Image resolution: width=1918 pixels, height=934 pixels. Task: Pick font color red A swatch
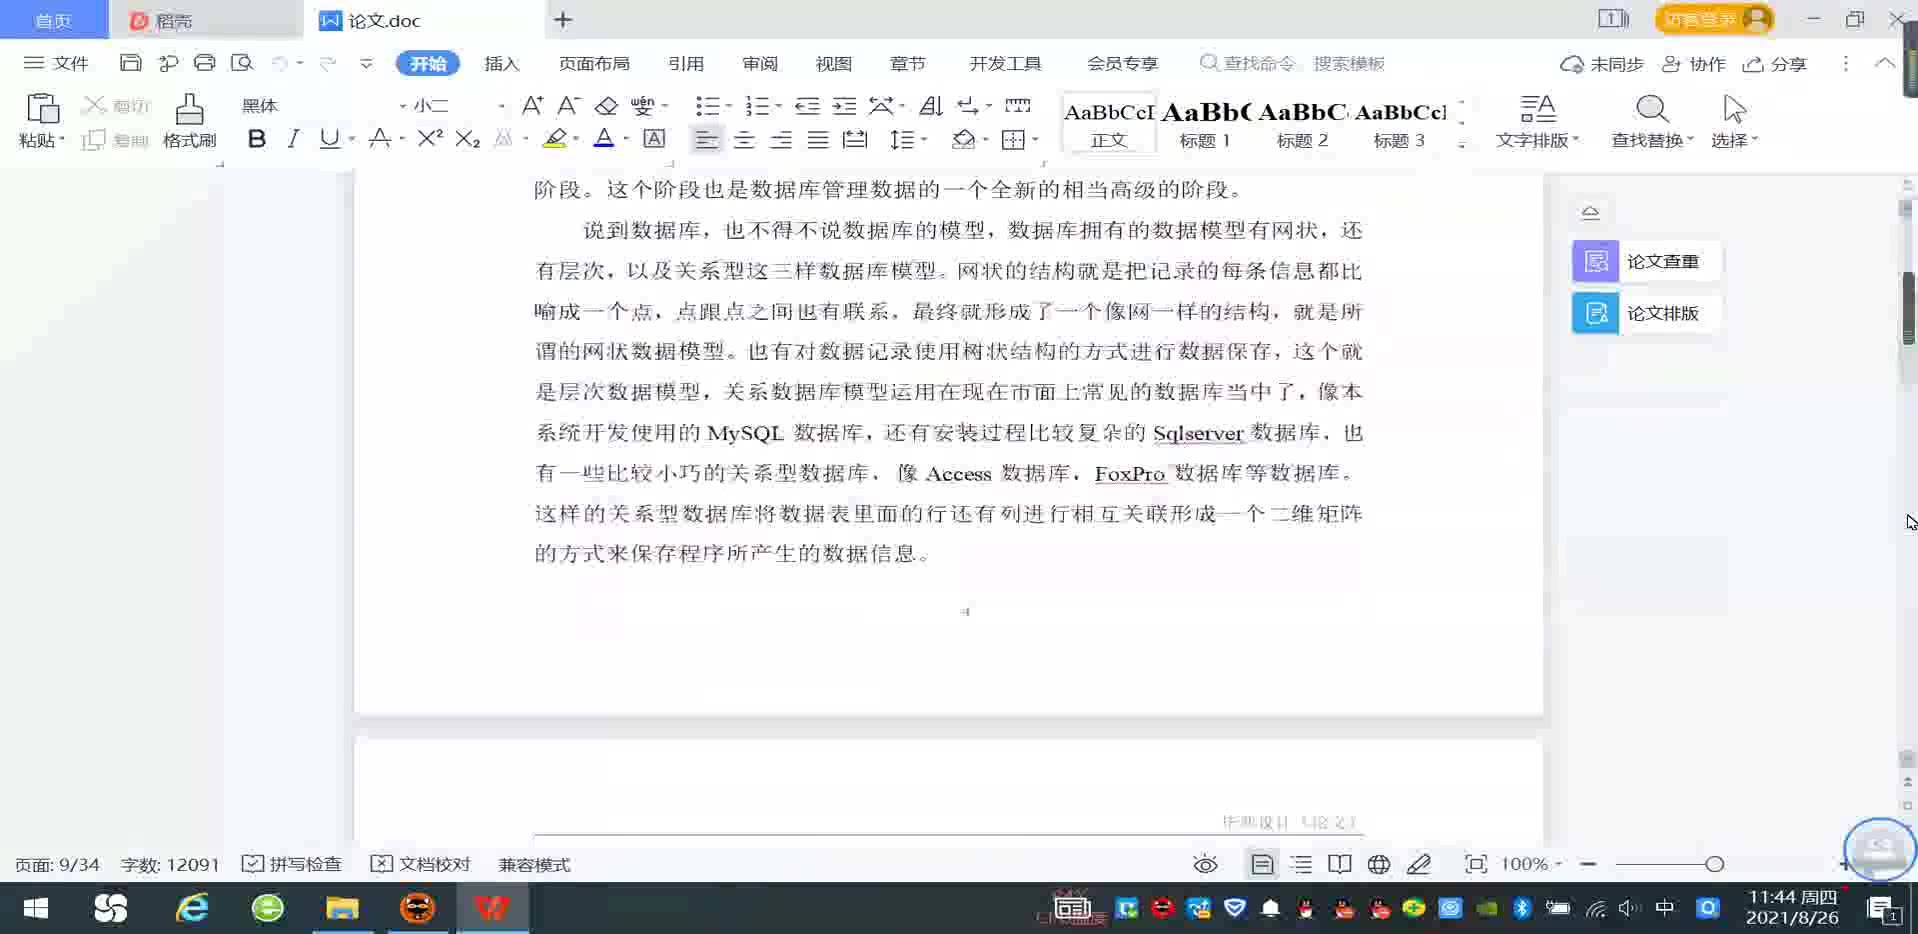coord(604,139)
